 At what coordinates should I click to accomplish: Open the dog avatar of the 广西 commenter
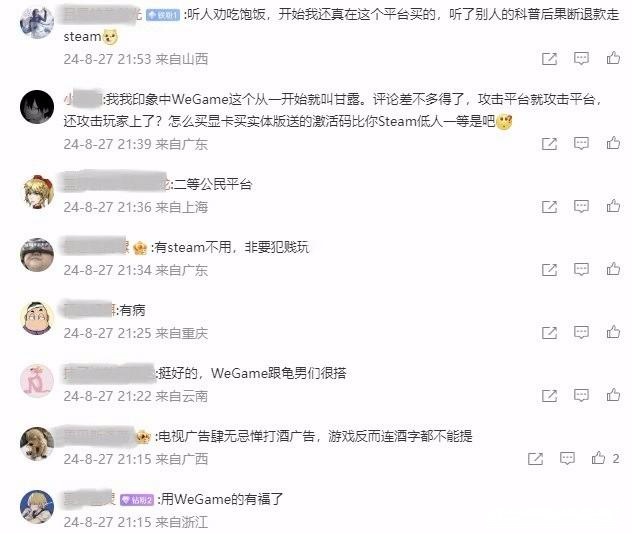(37, 443)
